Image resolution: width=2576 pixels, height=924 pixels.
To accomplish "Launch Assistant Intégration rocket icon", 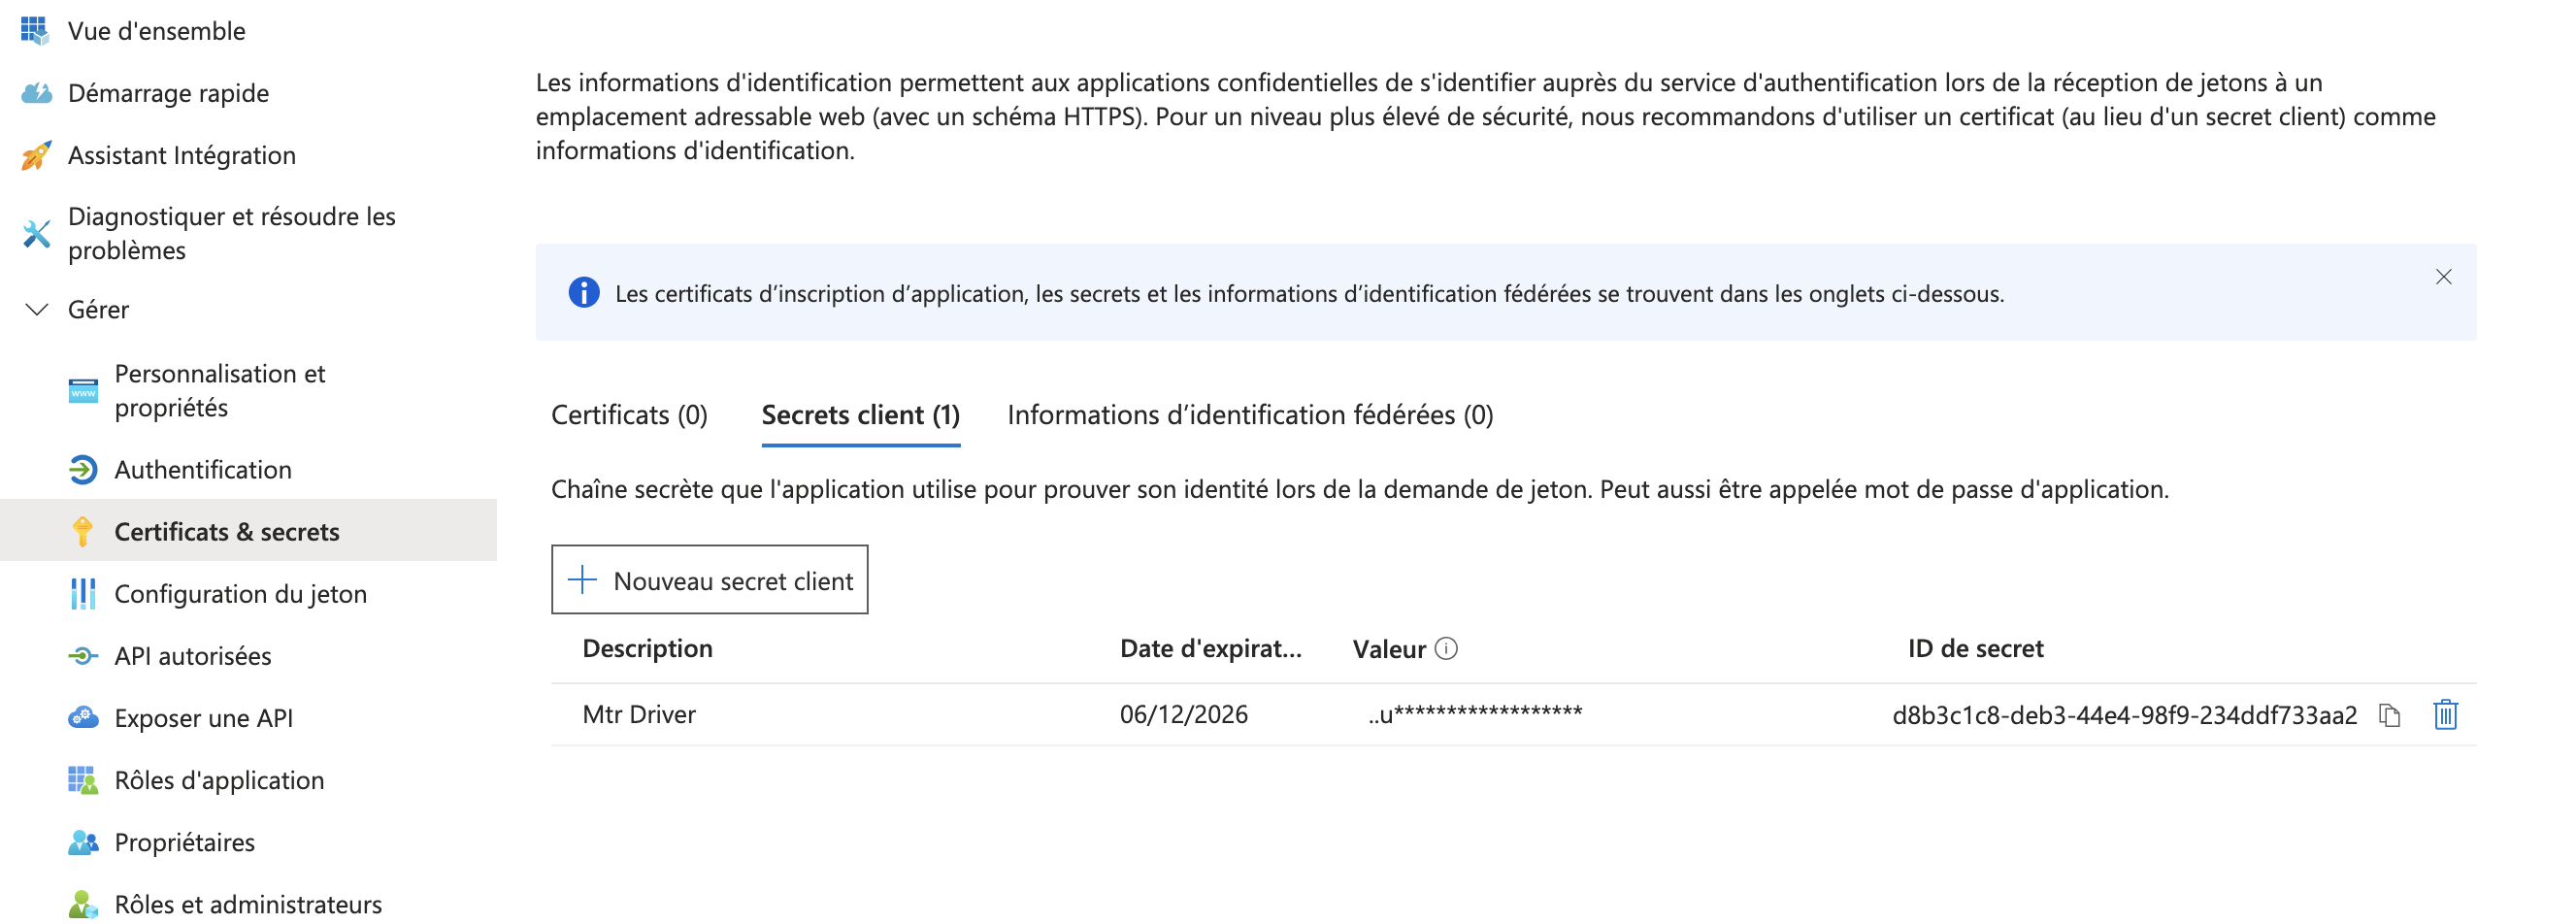I will 36,155.
